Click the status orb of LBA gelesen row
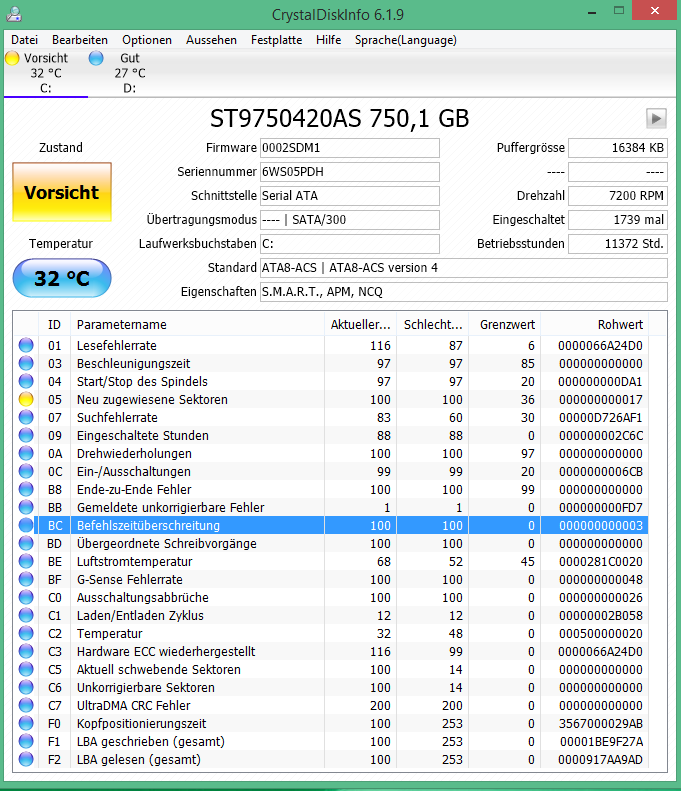Screen dimensions: 681x791 (x=26, y=759)
